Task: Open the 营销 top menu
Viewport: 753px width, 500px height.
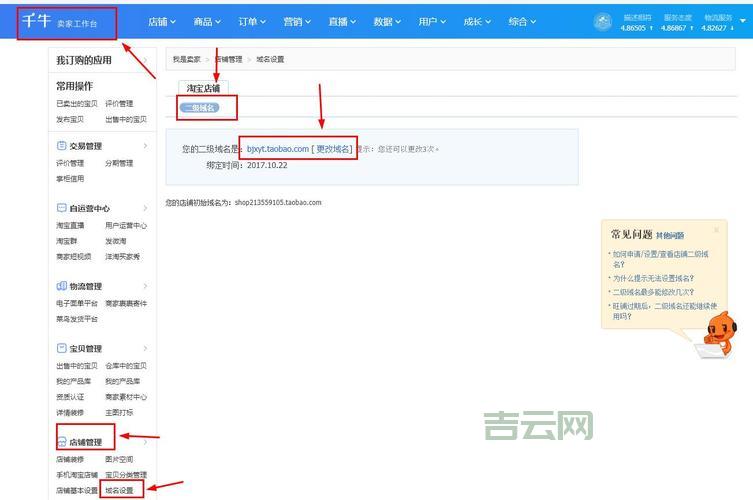Action: [x=297, y=22]
